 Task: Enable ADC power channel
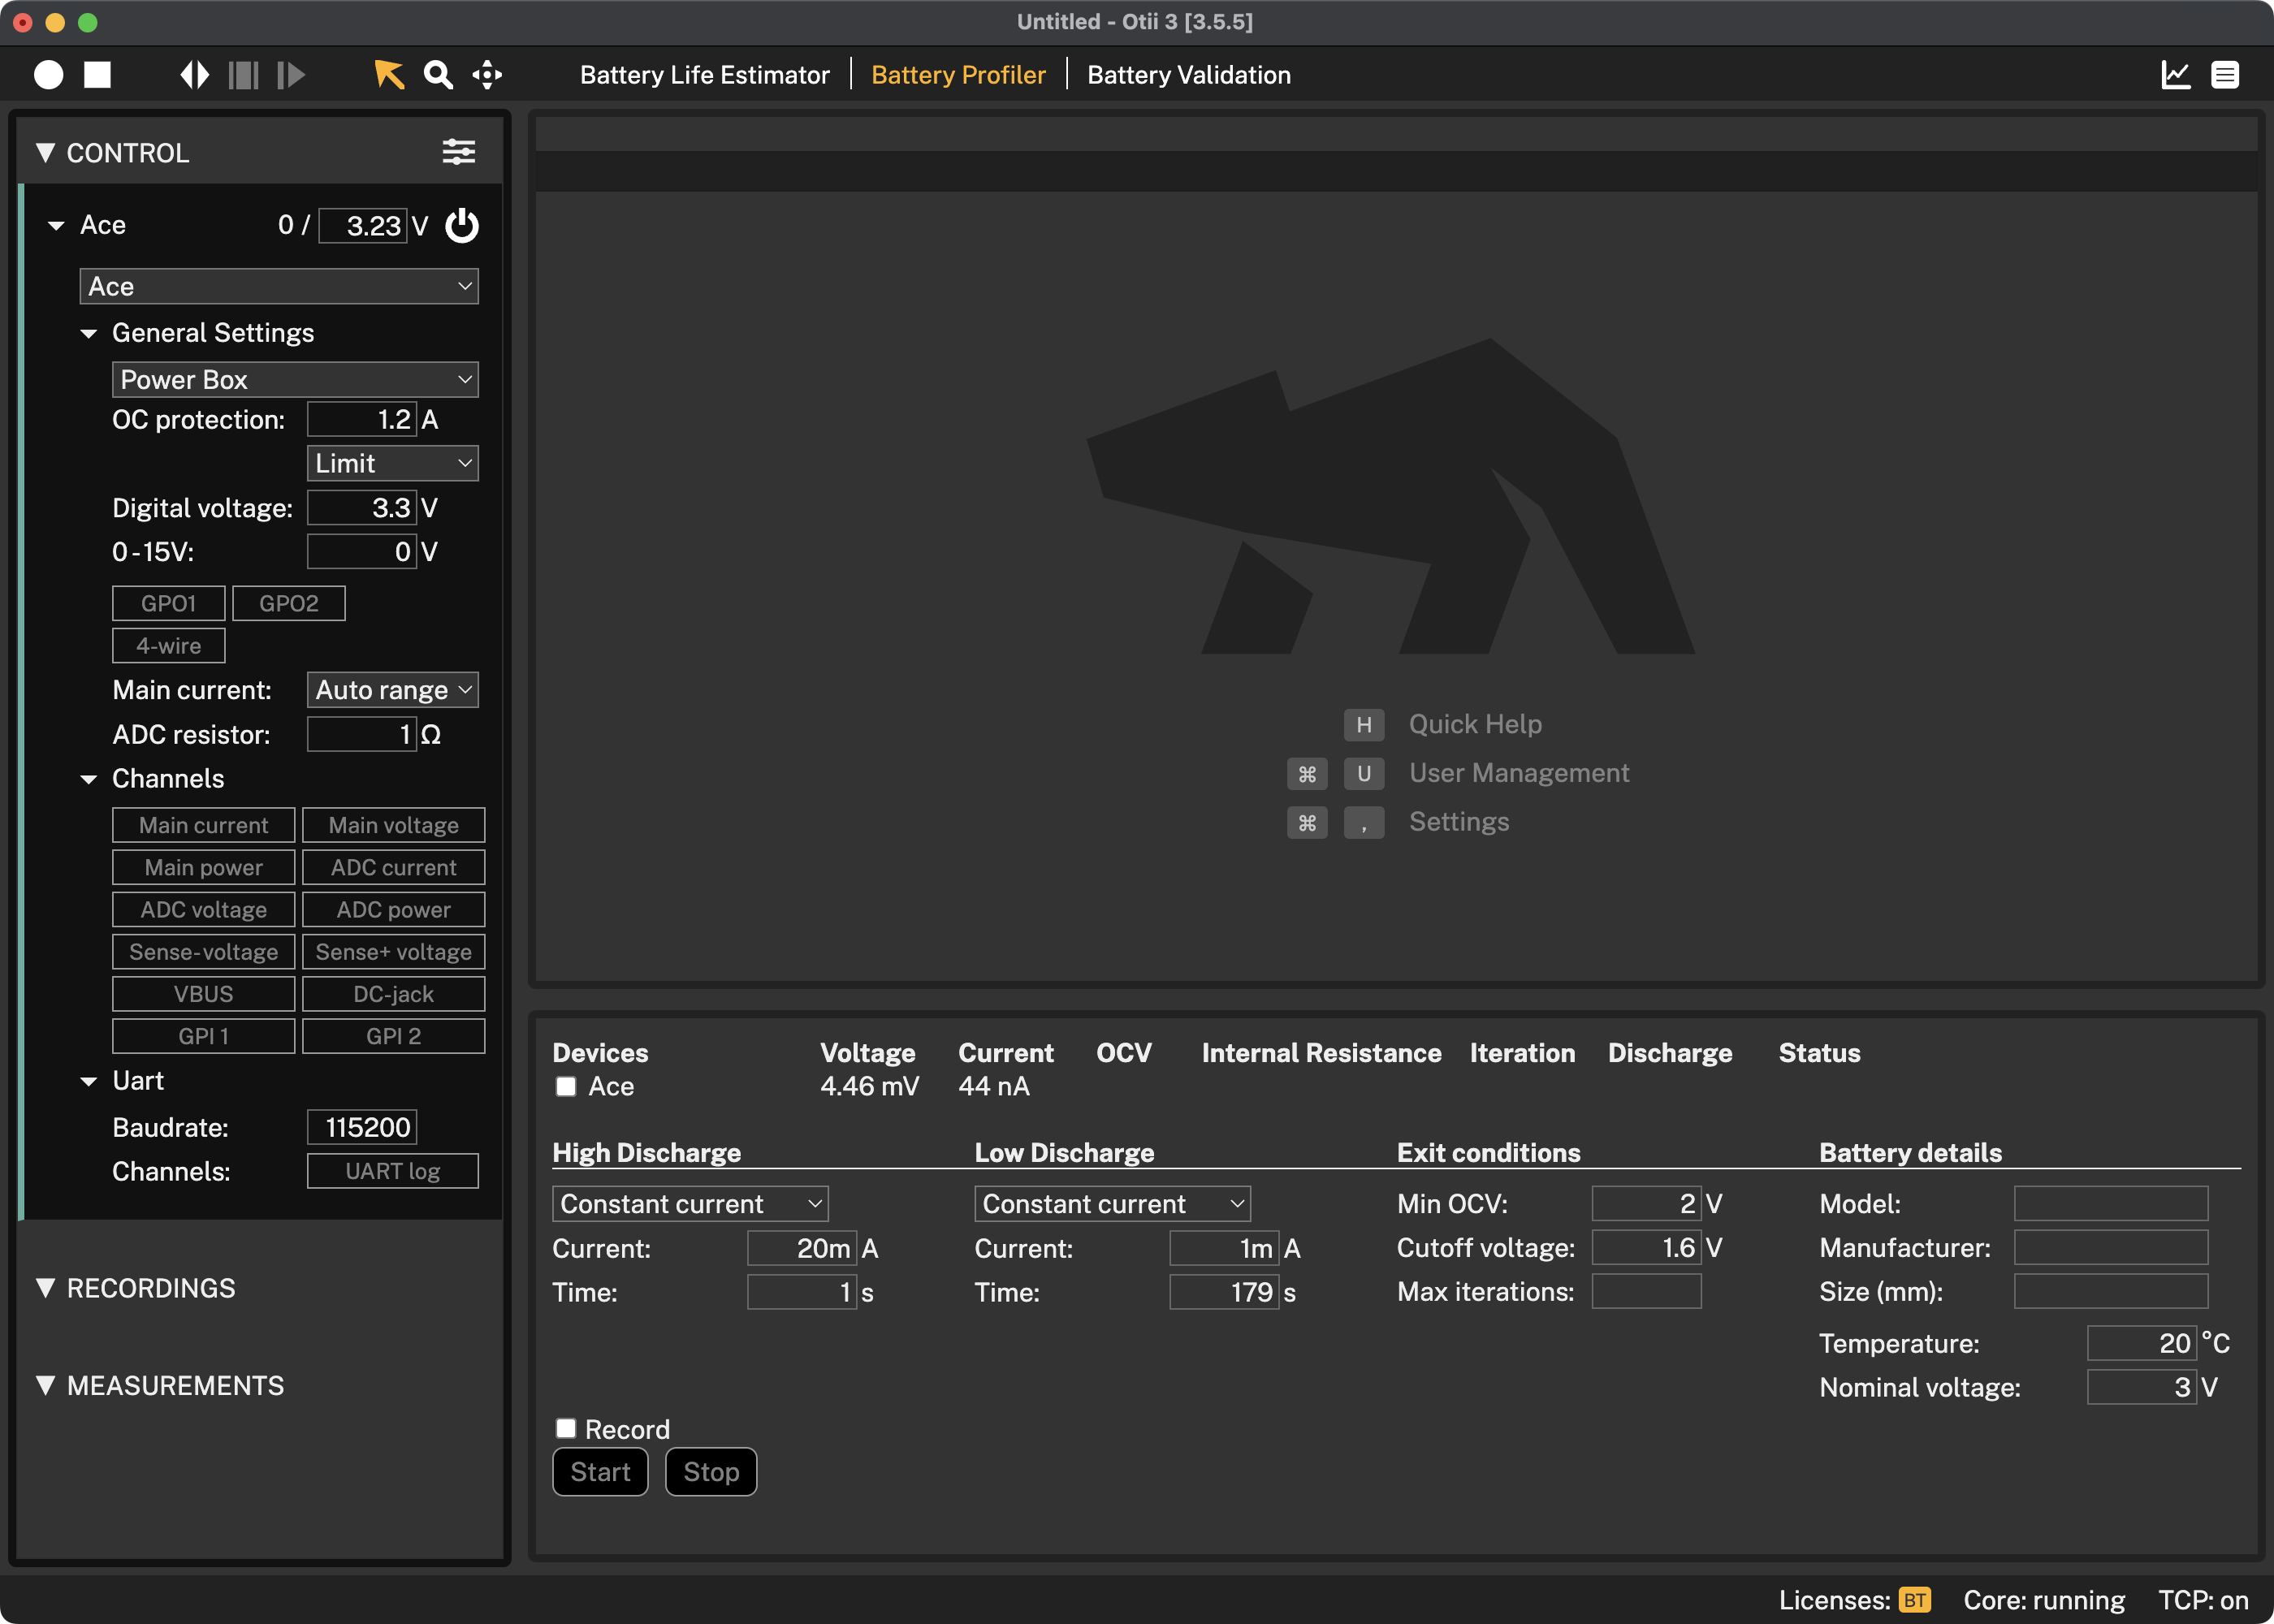(x=394, y=909)
